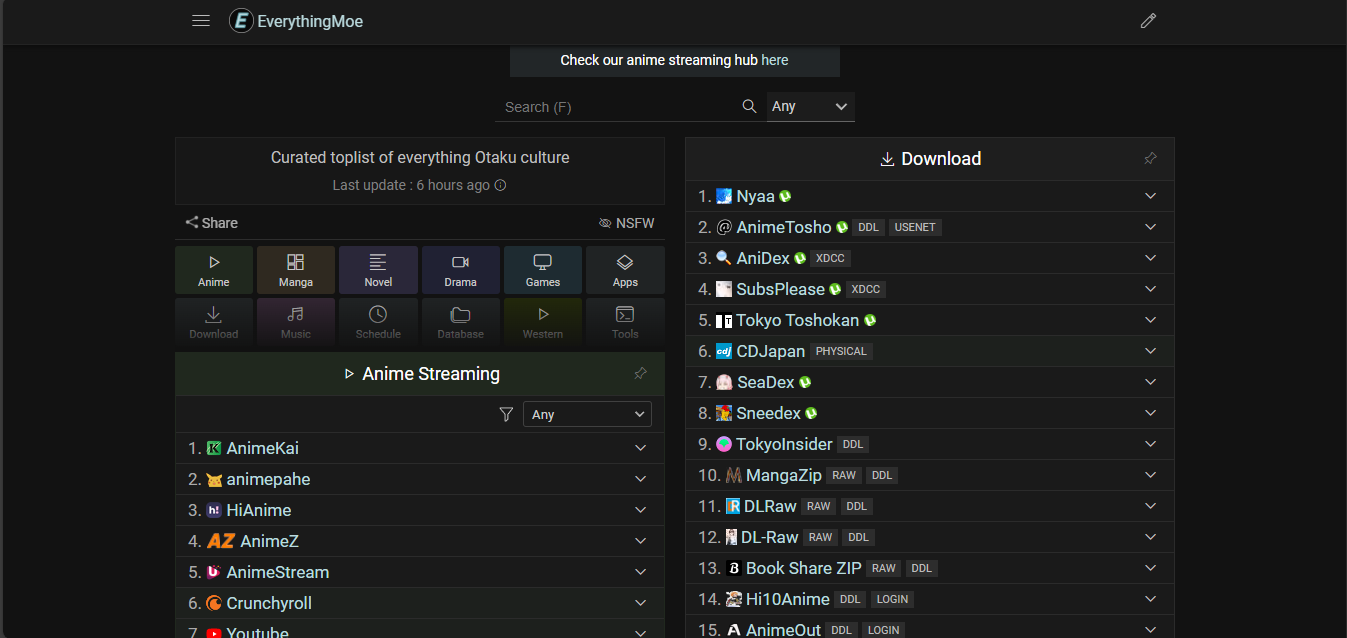This screenshot has width=1347, height=638.
Task: Click the Download section heading
Action: tap(930, 158)
